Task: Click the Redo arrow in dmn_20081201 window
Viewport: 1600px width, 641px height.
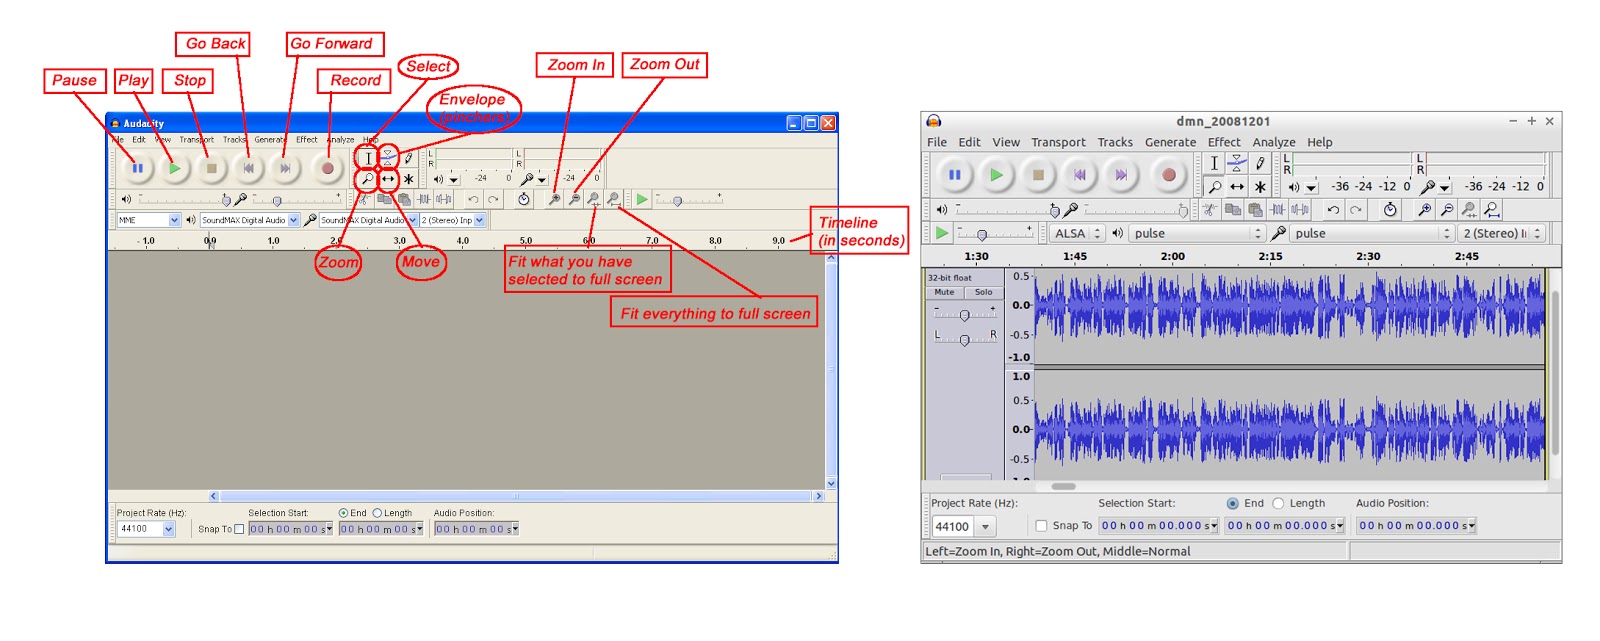Action: tap(1355, 210)
